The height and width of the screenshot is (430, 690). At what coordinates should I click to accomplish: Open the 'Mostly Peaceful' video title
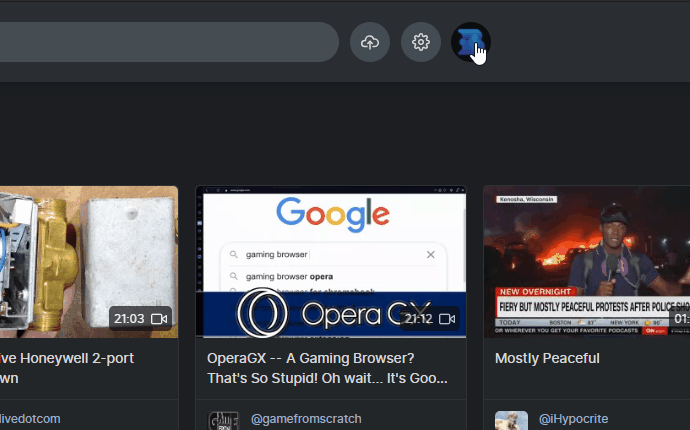[x=547, y=358]
